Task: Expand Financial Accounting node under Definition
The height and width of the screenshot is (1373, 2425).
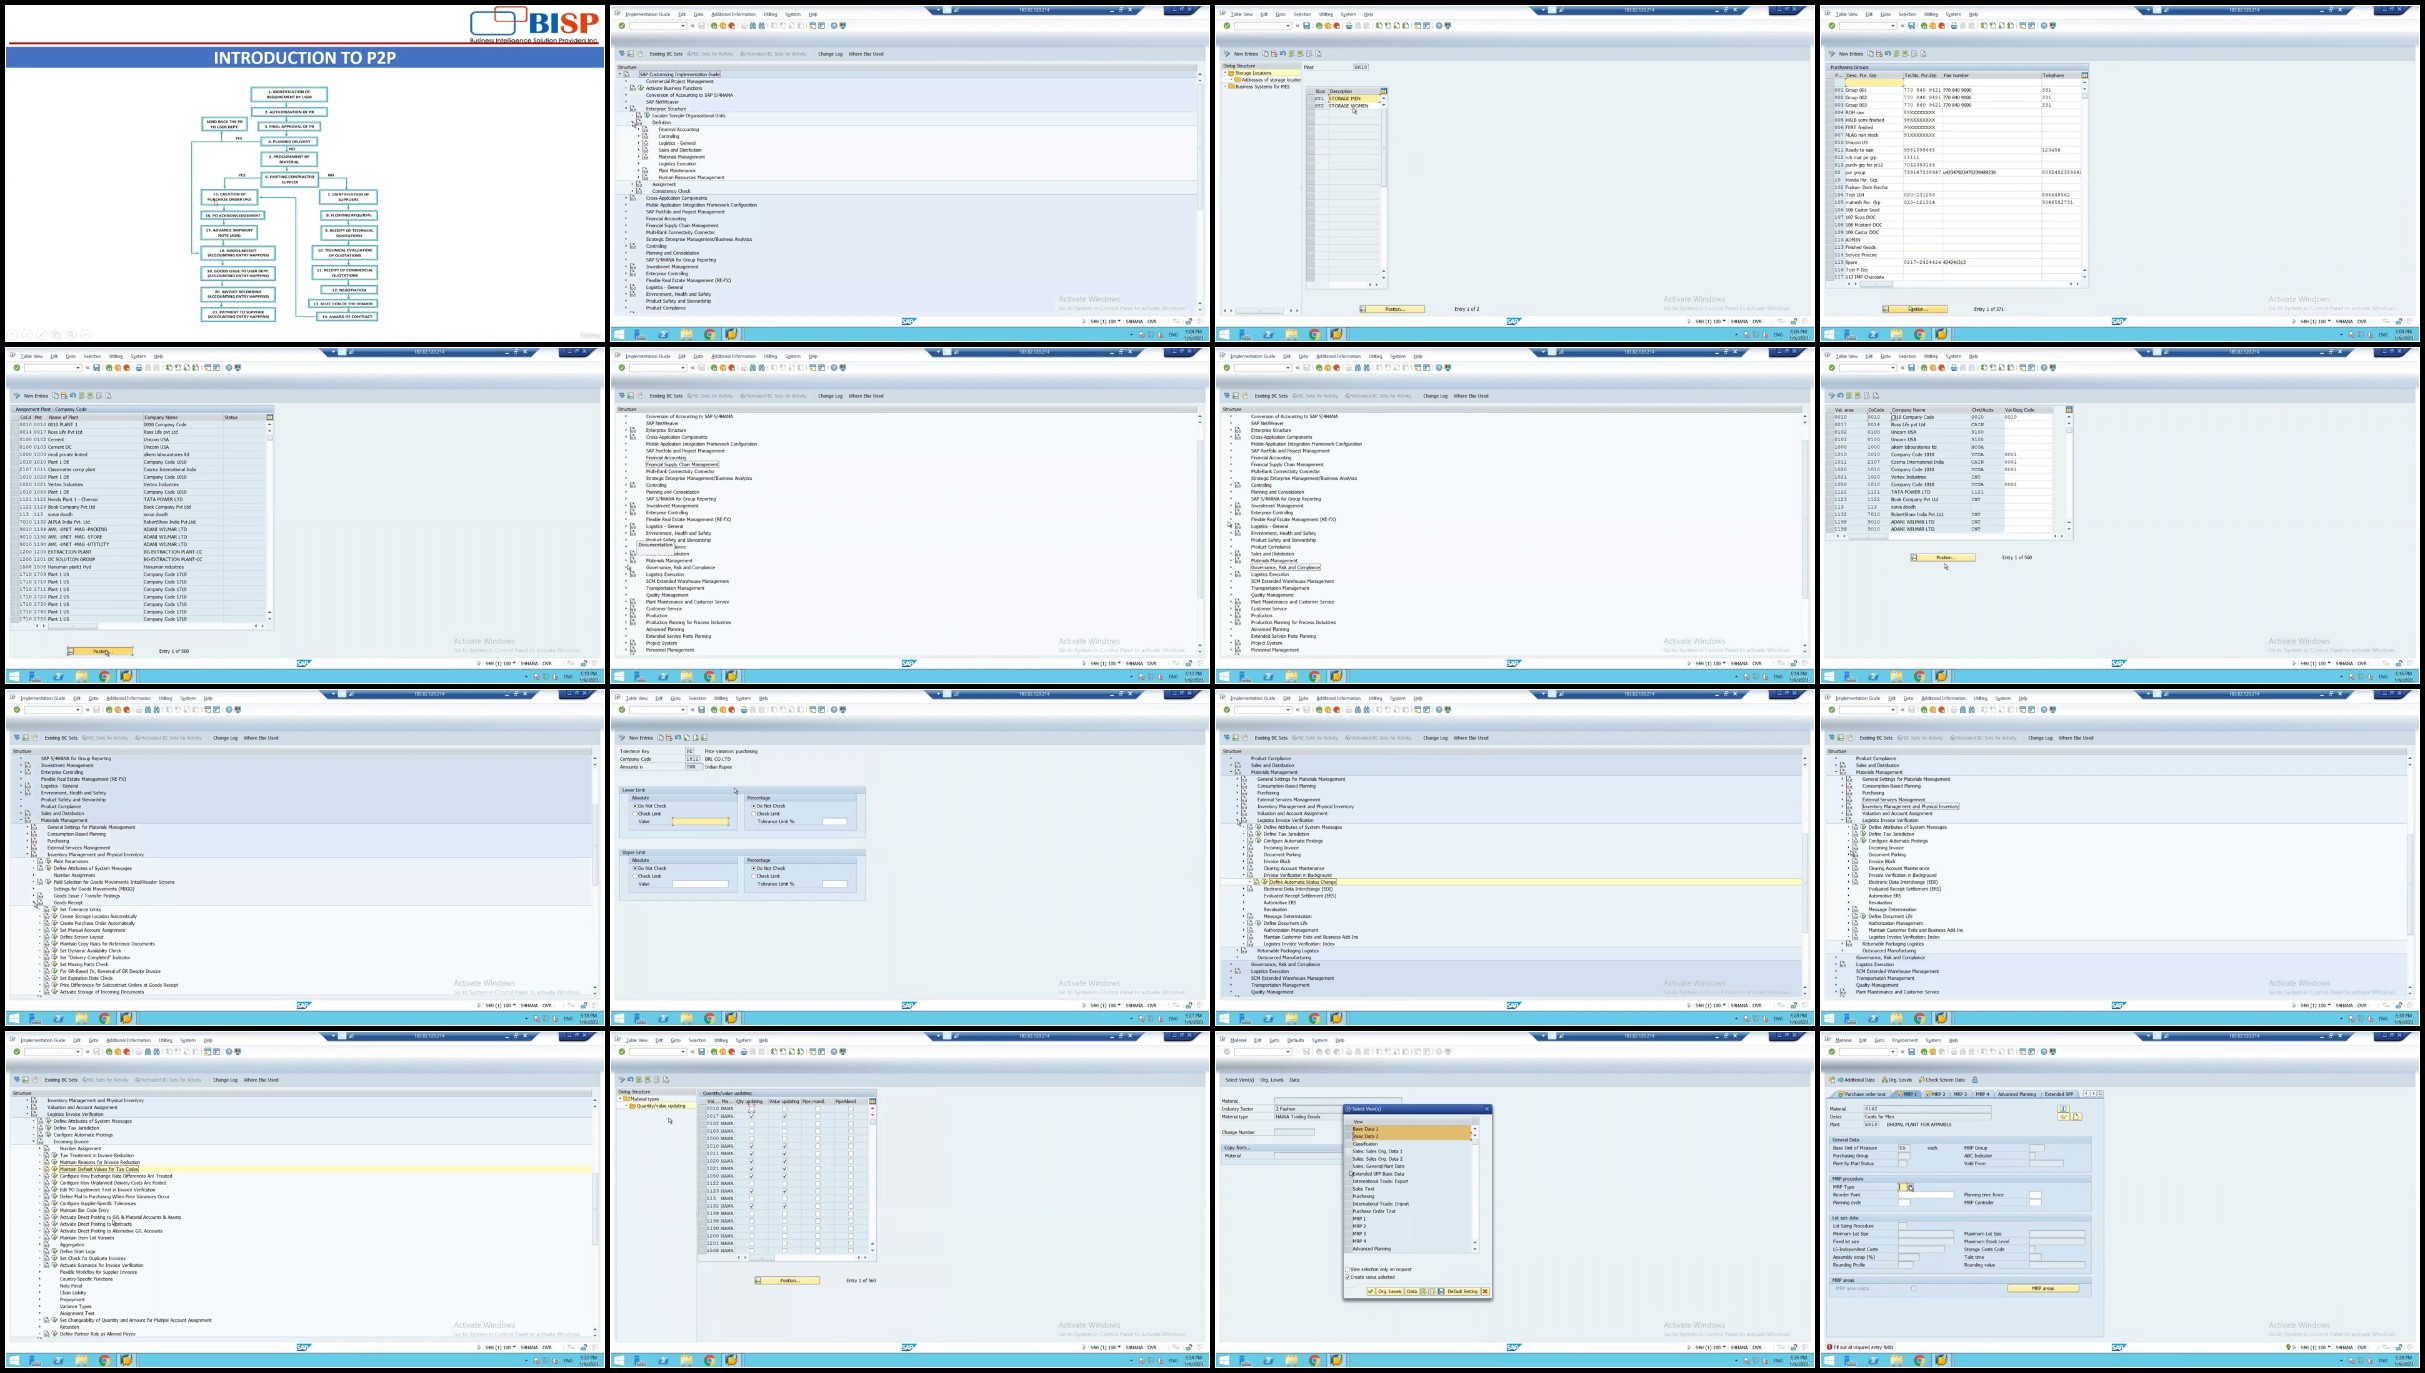Action: coord(639,130)
